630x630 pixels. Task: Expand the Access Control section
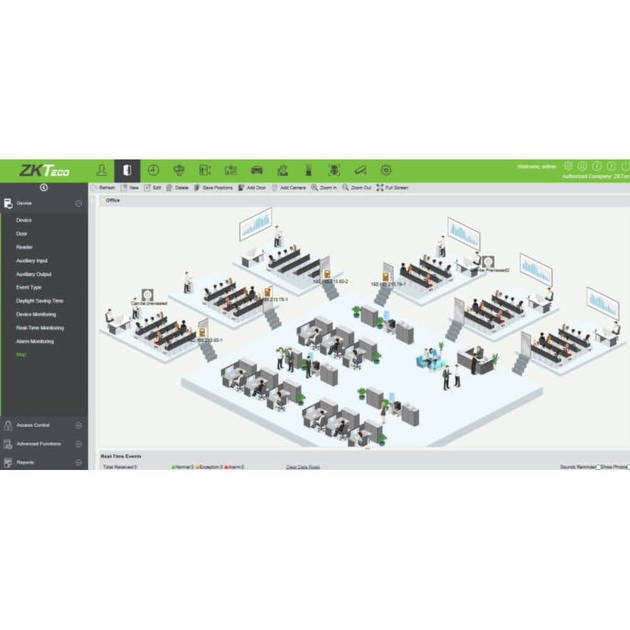[78, 425]
